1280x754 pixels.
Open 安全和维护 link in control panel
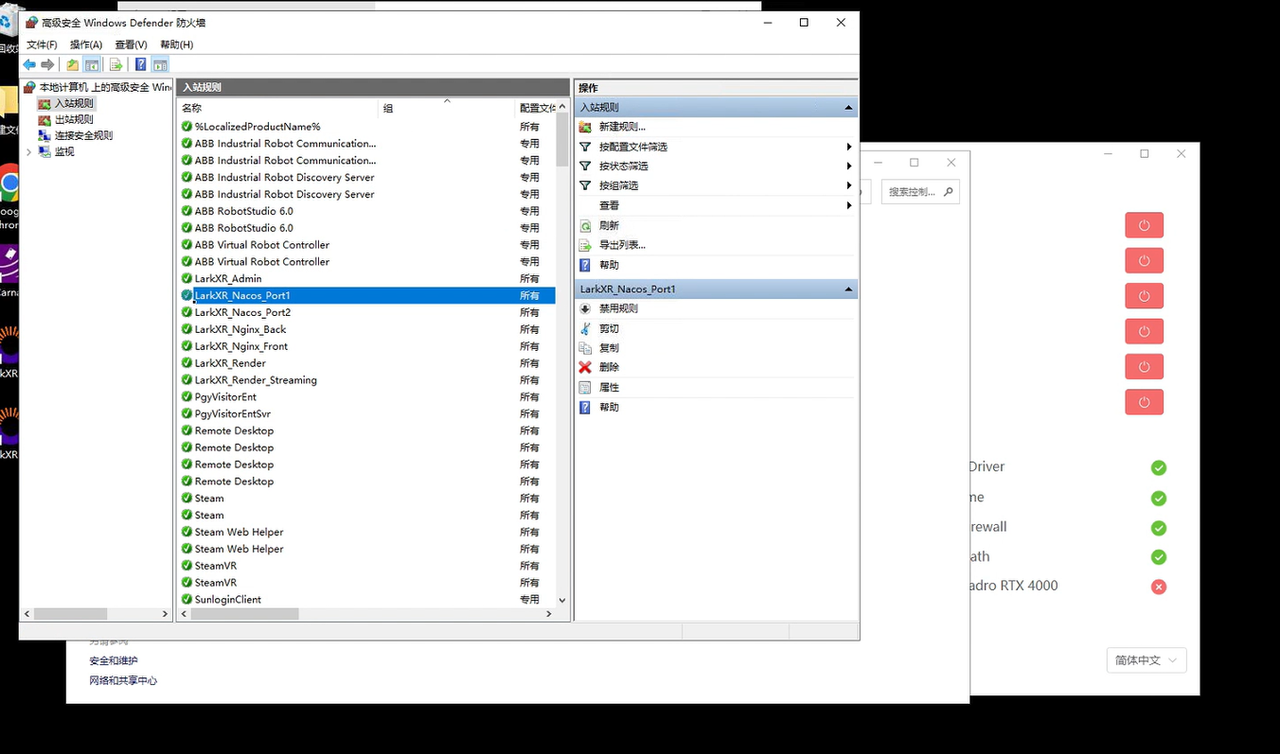coord(113,661)
